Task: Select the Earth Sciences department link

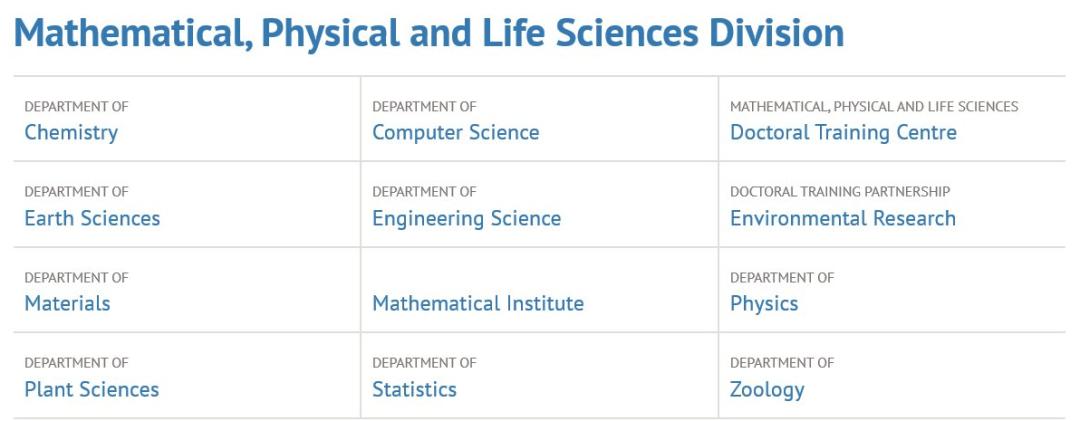Action: point(92,218)
